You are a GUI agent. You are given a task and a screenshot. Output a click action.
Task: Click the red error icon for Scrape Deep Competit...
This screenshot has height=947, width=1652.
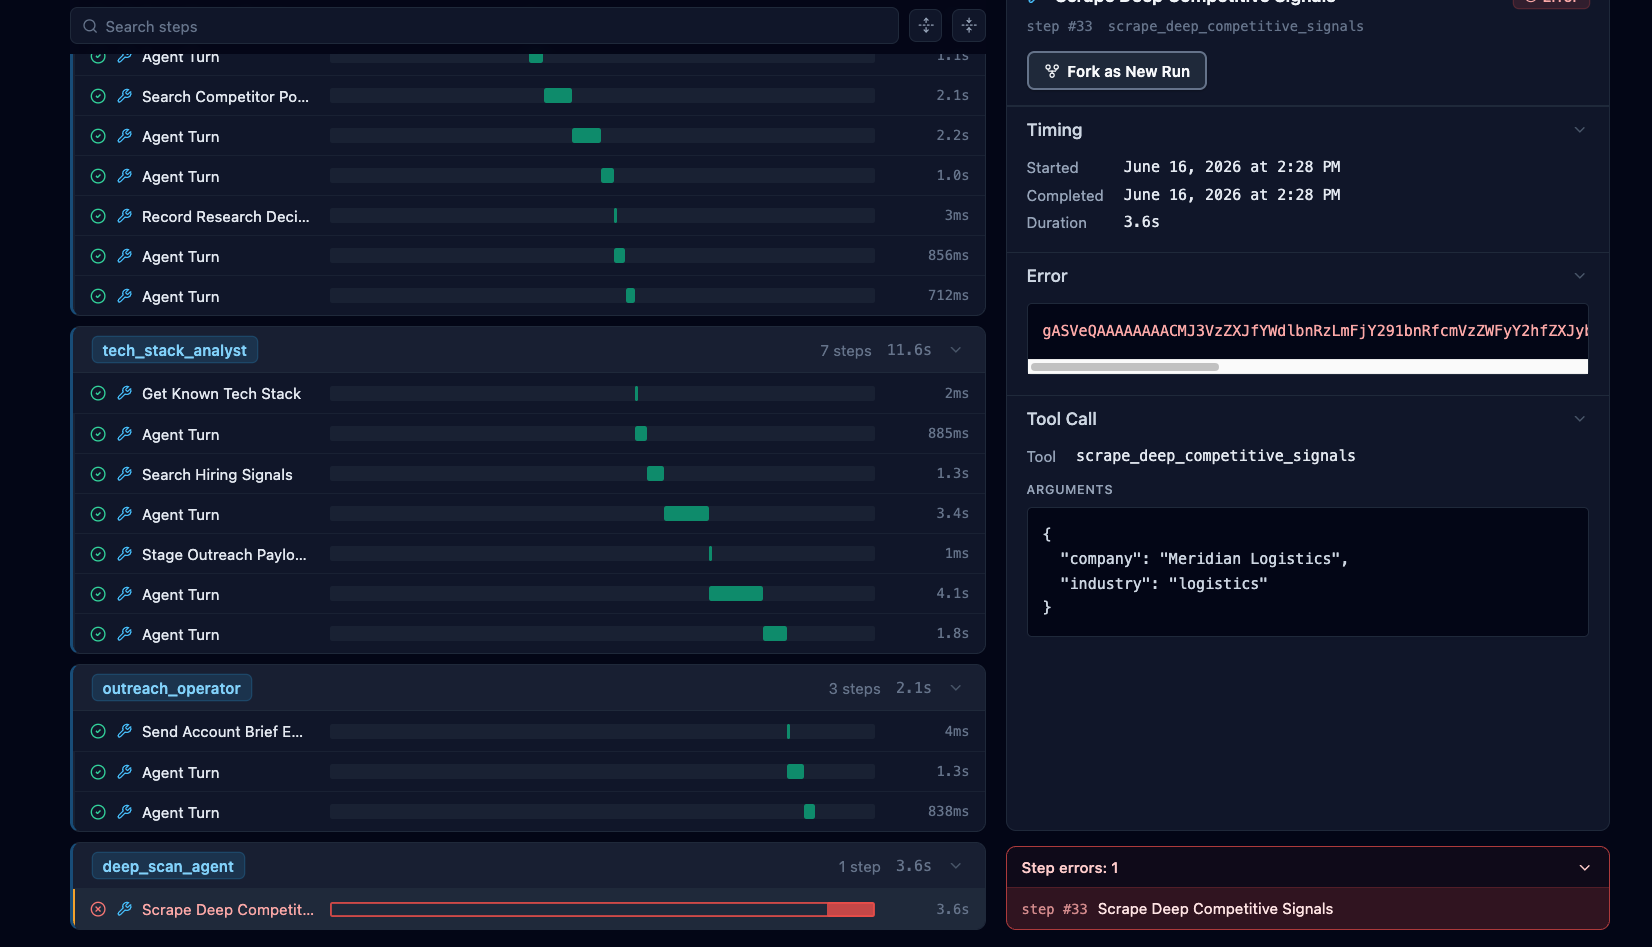[x=98, y=909]
